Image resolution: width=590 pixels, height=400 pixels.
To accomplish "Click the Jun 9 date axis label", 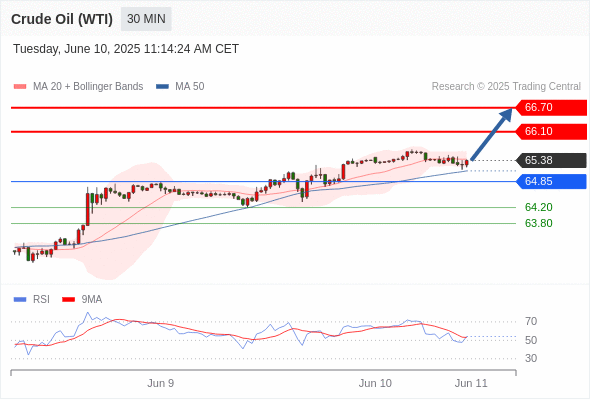I will click(x=160, y=383).
